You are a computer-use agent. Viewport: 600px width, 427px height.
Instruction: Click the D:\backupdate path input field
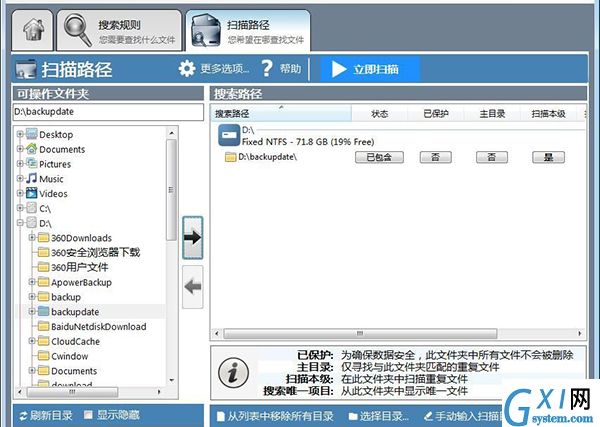click(108, 112)
